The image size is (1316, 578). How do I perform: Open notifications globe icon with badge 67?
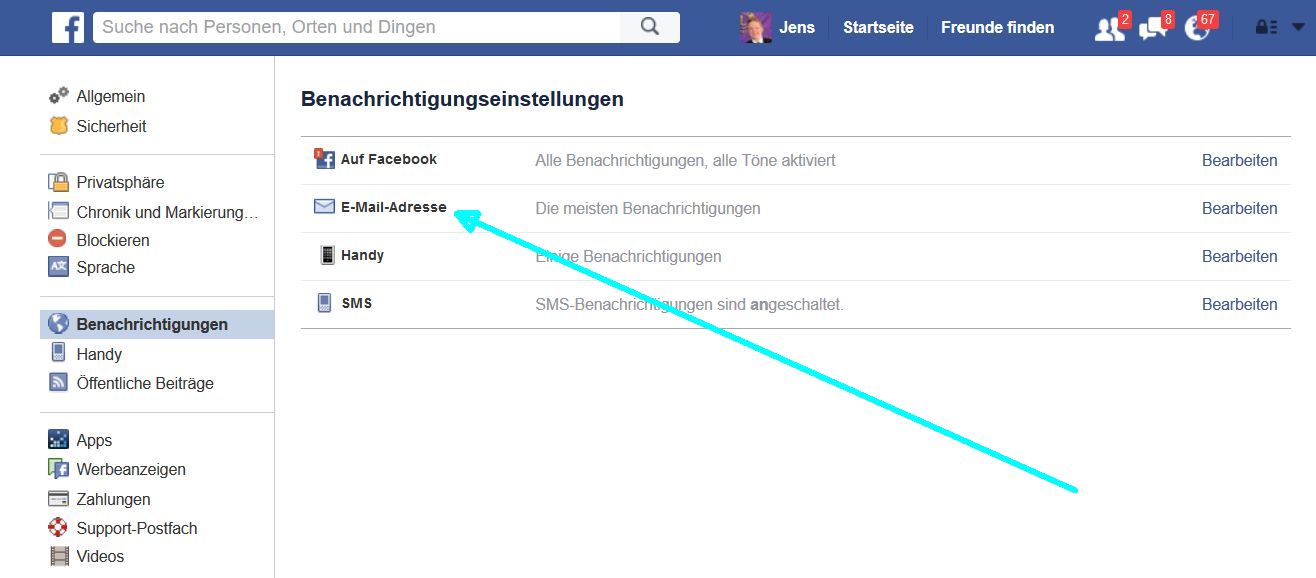click(1197, 29)
